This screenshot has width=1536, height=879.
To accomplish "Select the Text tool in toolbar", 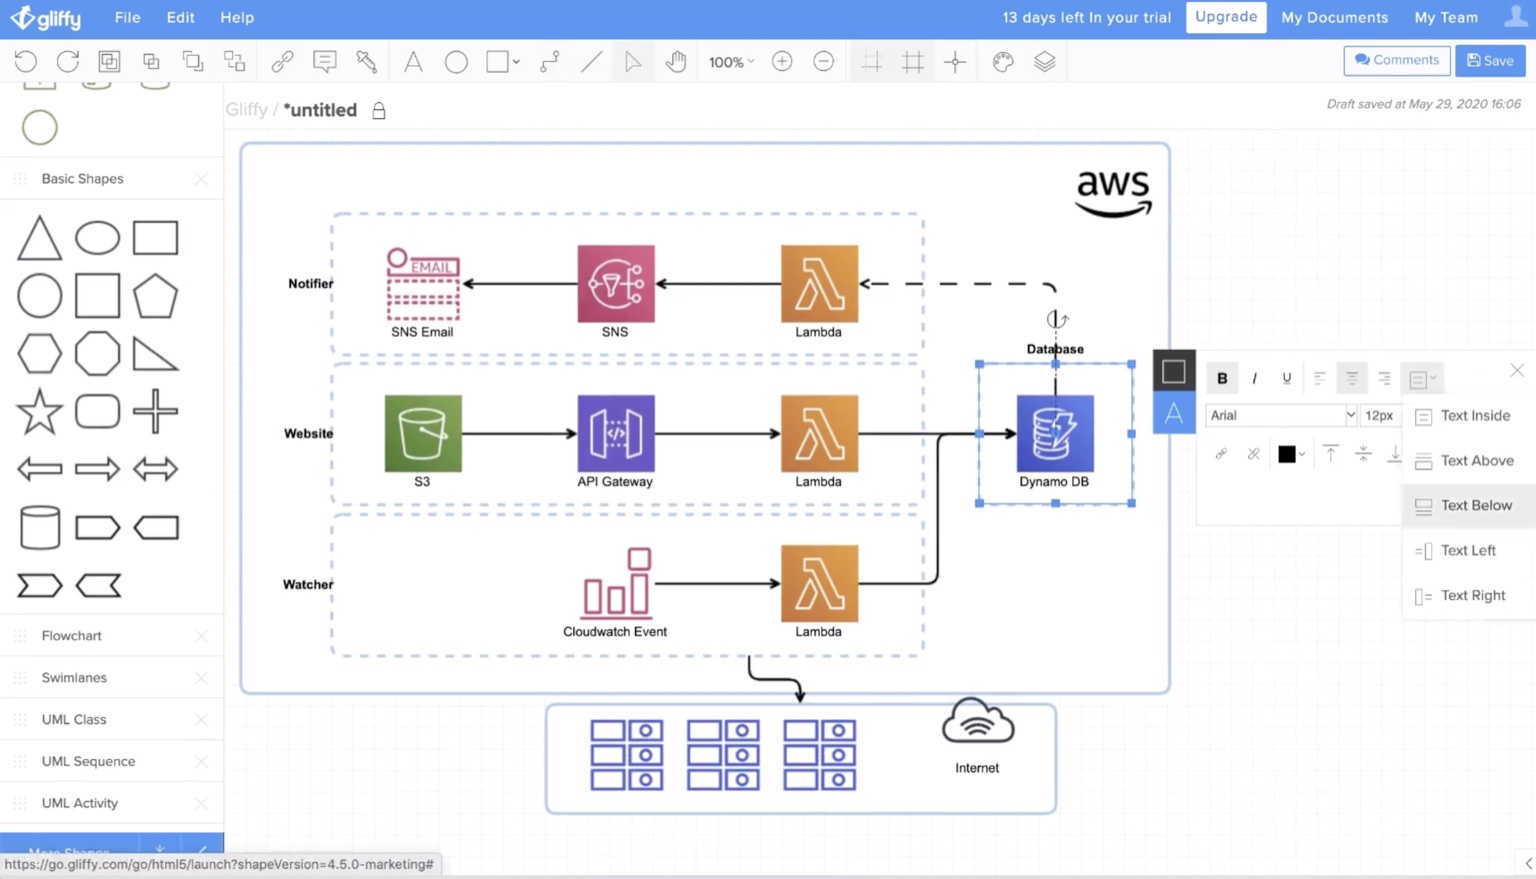I will click(x=413, y=61).
